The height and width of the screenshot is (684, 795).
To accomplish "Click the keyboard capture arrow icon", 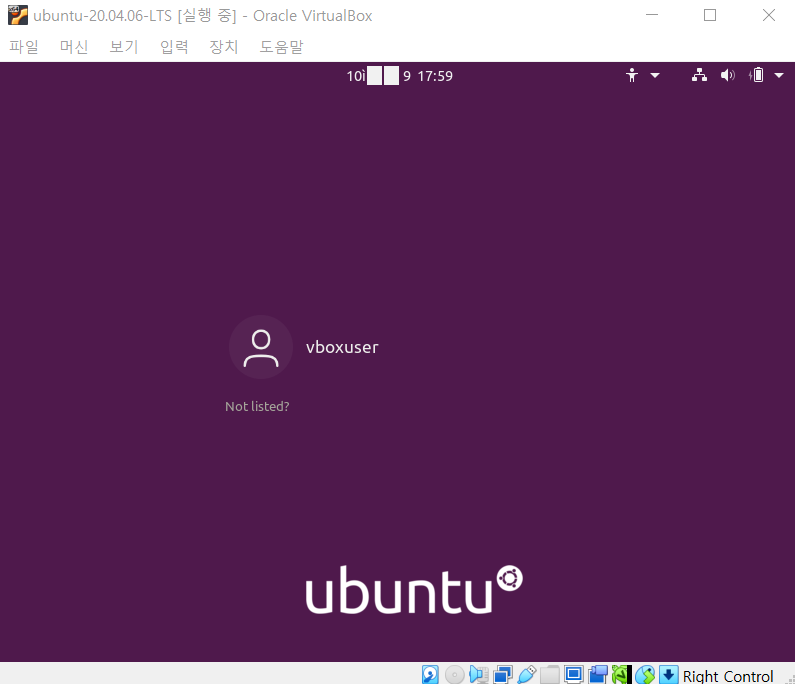I will click(x=669, y=675).
